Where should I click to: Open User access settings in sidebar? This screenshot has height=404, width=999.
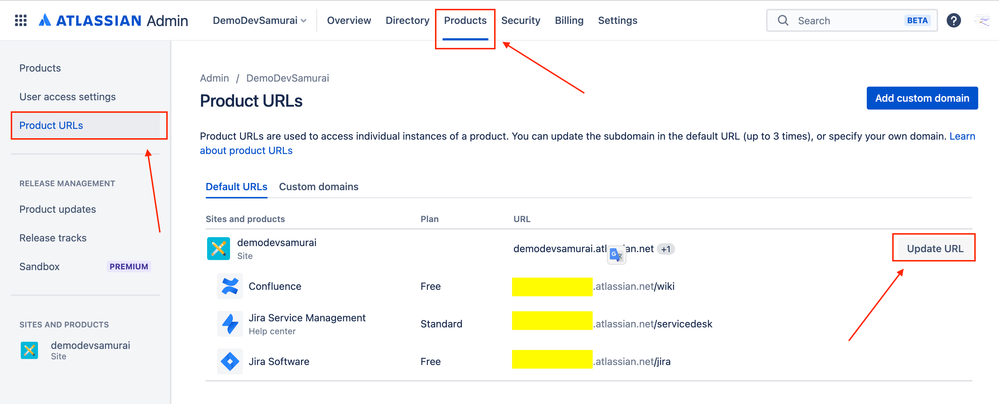68,97
